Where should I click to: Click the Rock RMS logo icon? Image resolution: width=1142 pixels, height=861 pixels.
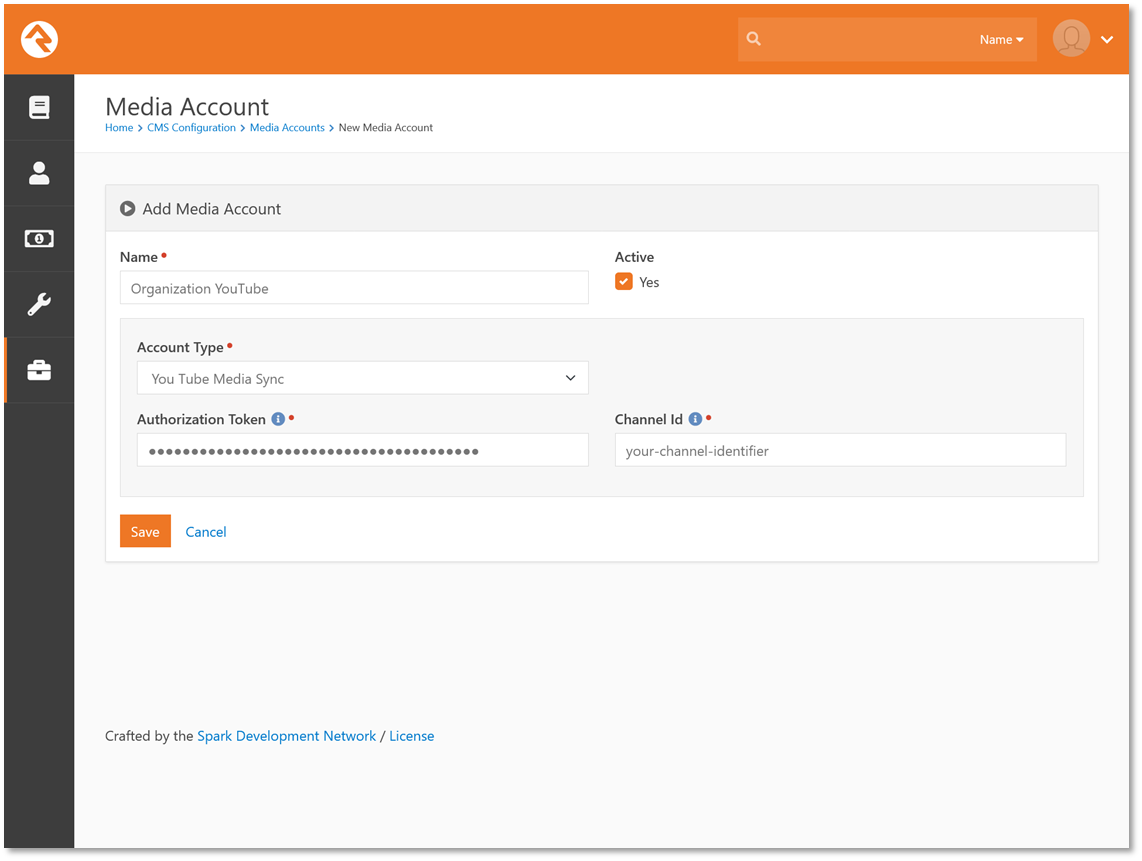pyautogui.click(x=39, y=40)
